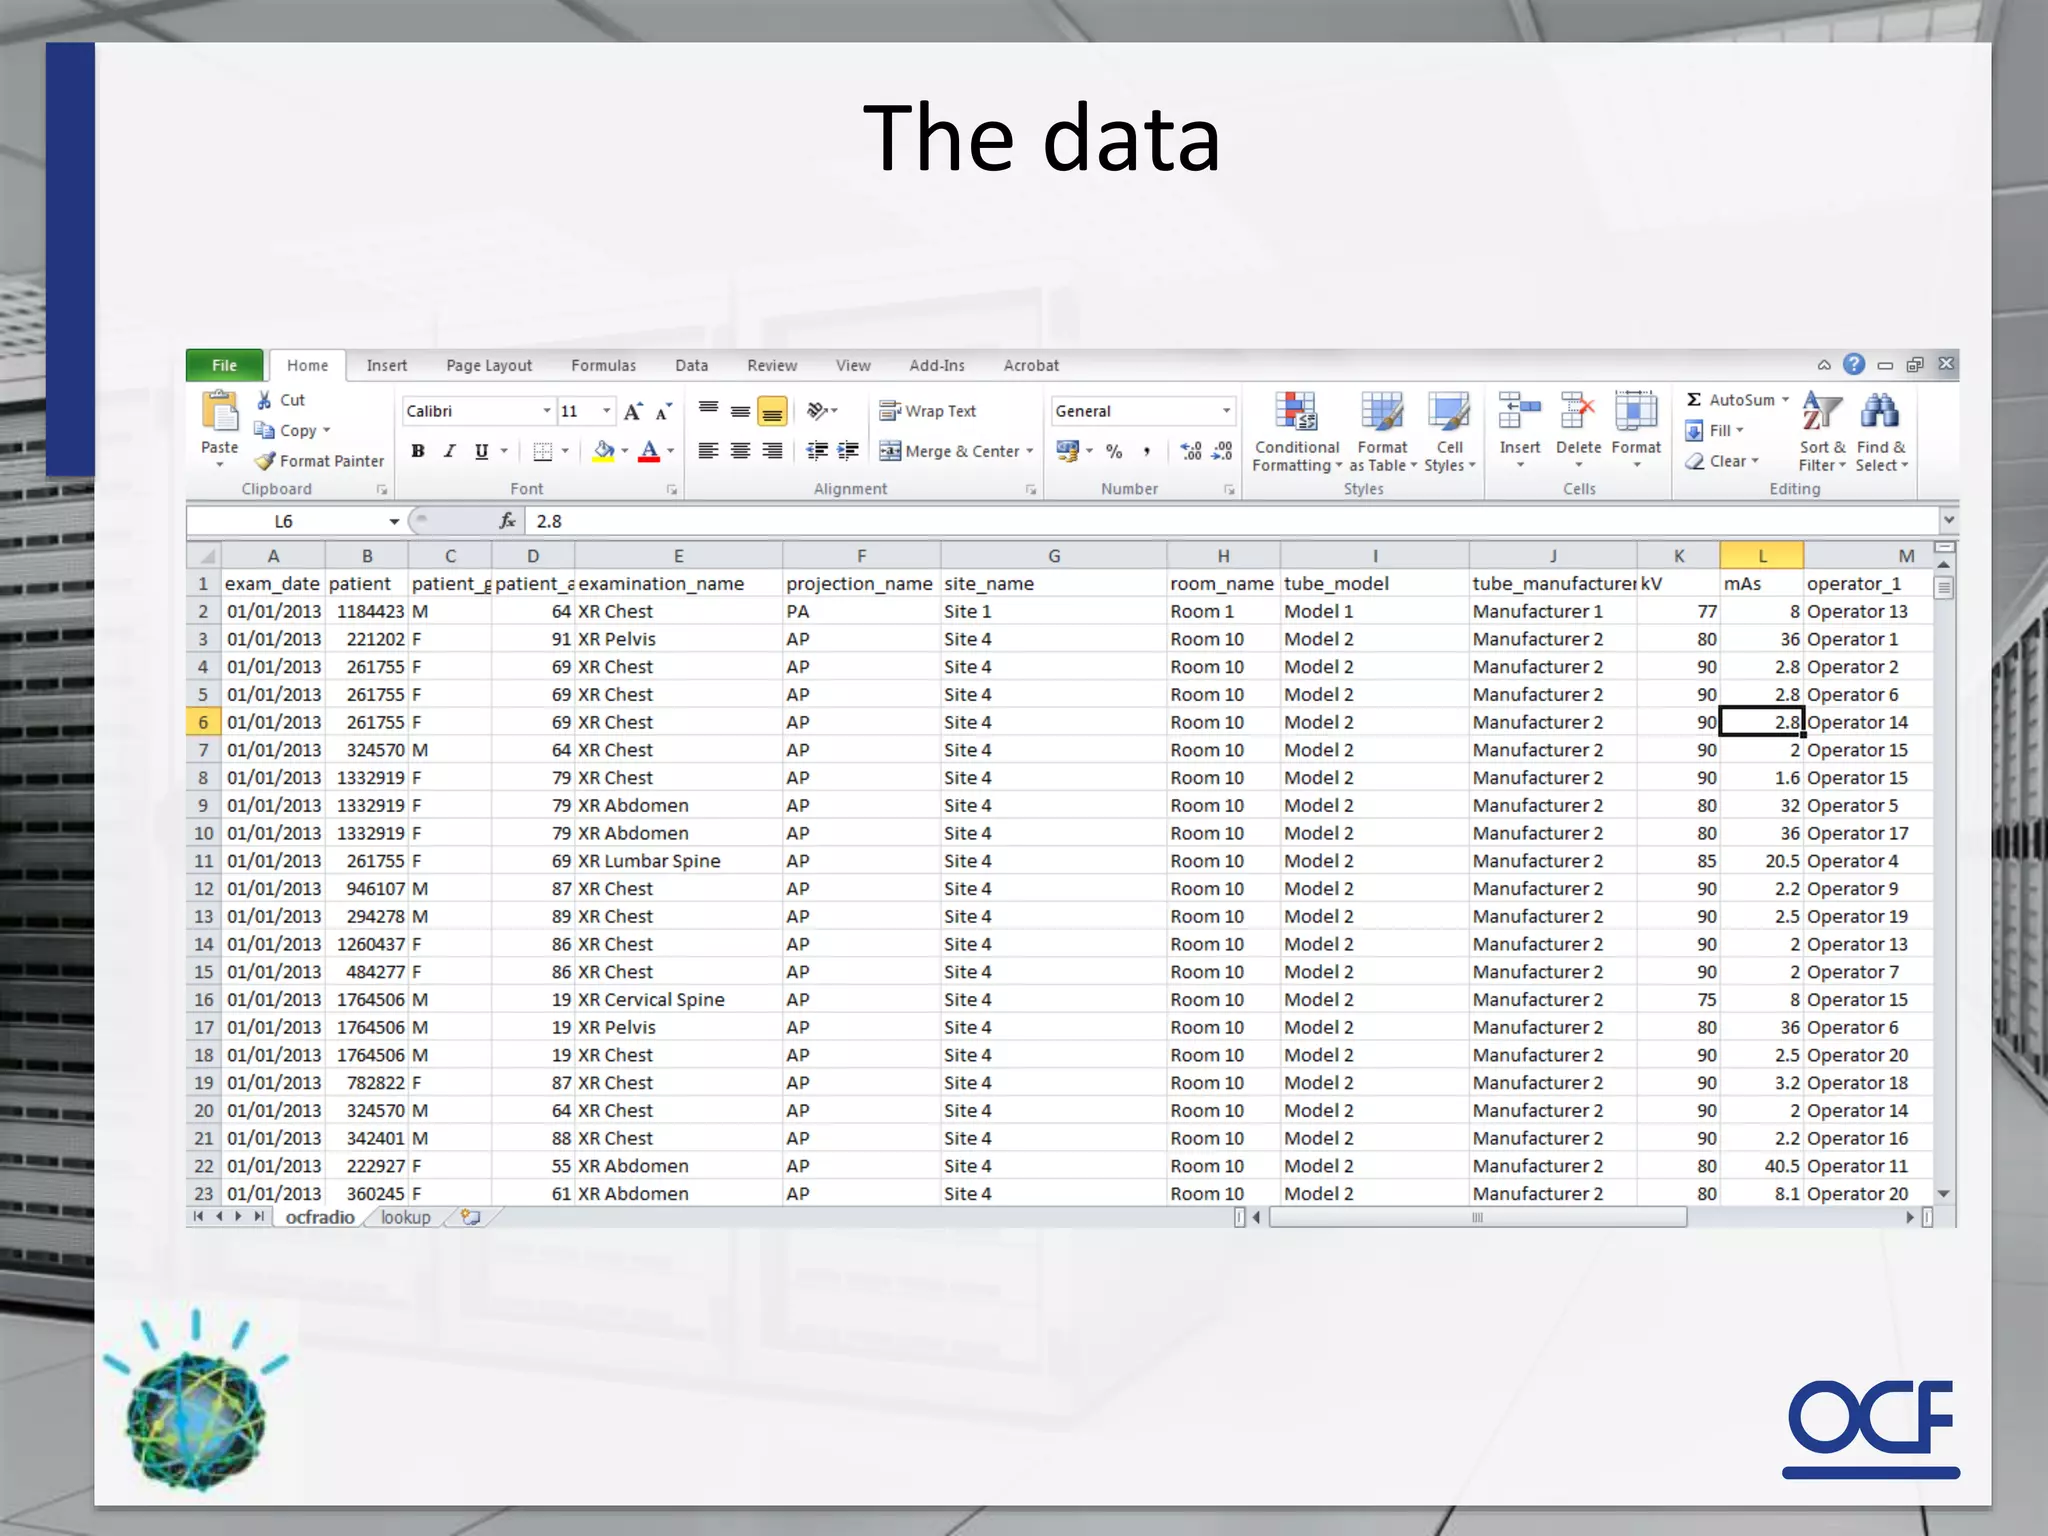This screenshot has height=1536, width=2048.
Task: Toggle Italic formatting
Action: pos(450,451)
